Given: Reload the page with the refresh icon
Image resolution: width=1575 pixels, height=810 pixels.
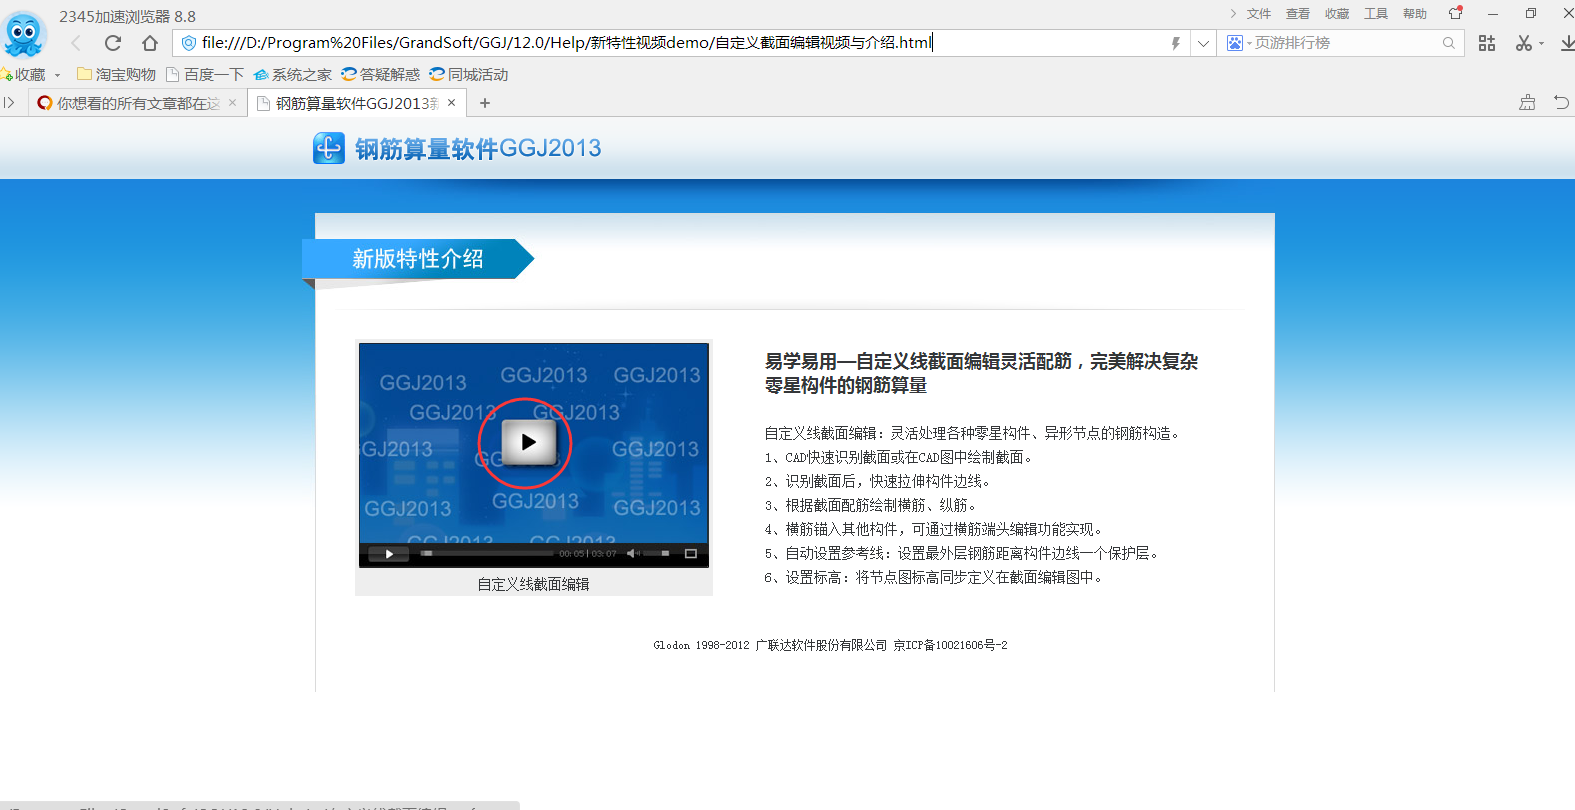Looking at the screenshot, I should pos(113,43).
